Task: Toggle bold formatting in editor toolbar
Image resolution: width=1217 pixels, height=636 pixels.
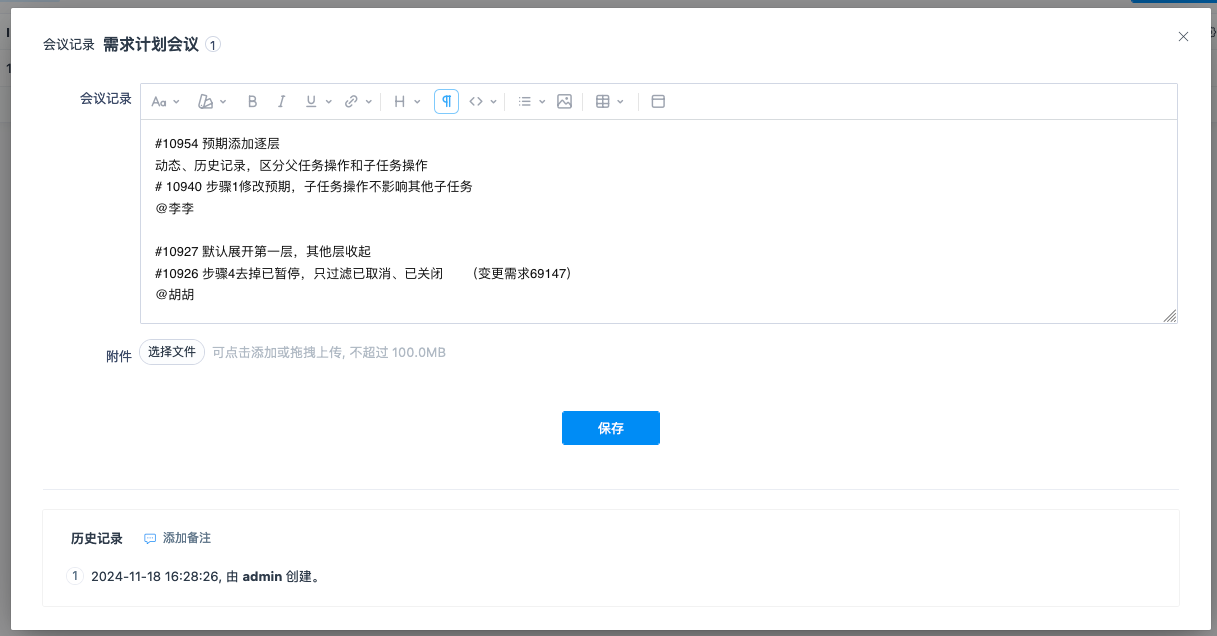Action: tap(253, 101)
